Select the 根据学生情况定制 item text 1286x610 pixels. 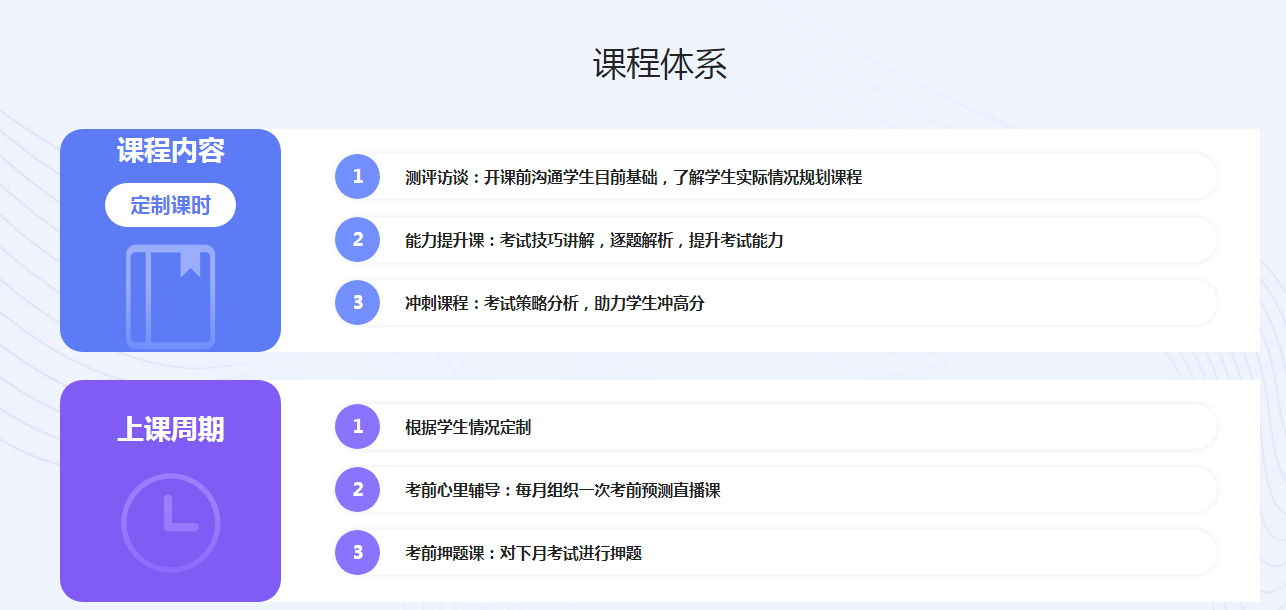(467, 428)
